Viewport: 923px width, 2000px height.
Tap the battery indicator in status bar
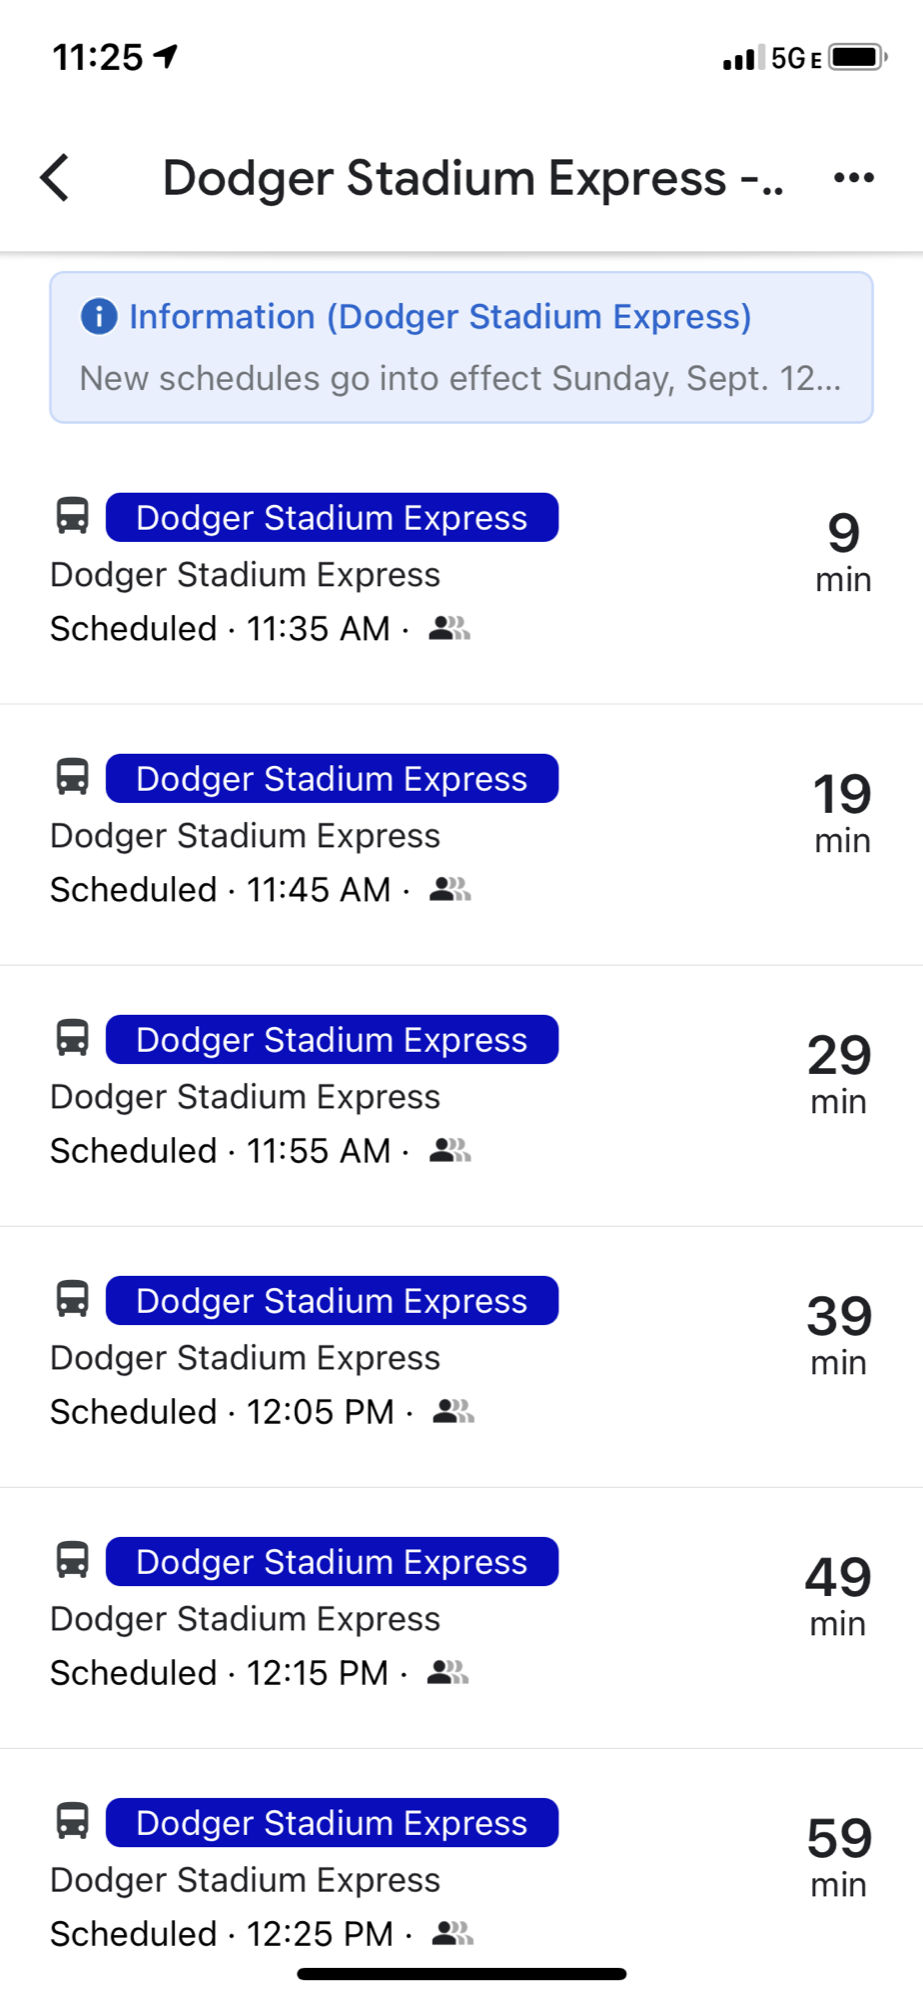(856, 57)
